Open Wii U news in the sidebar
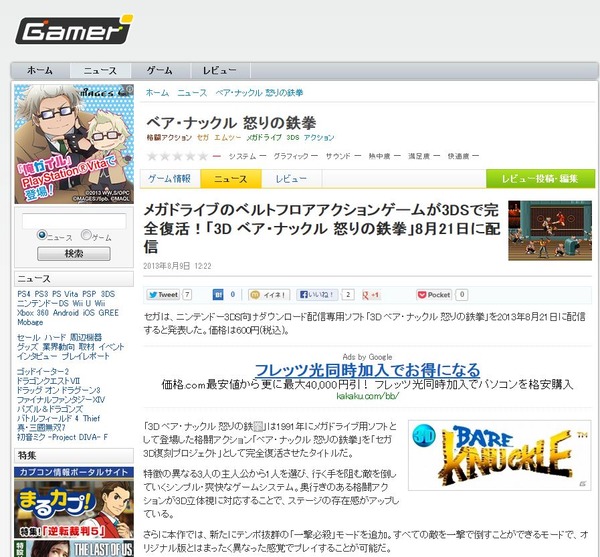Viewport: 600px width, 557px height. point(82,303)
